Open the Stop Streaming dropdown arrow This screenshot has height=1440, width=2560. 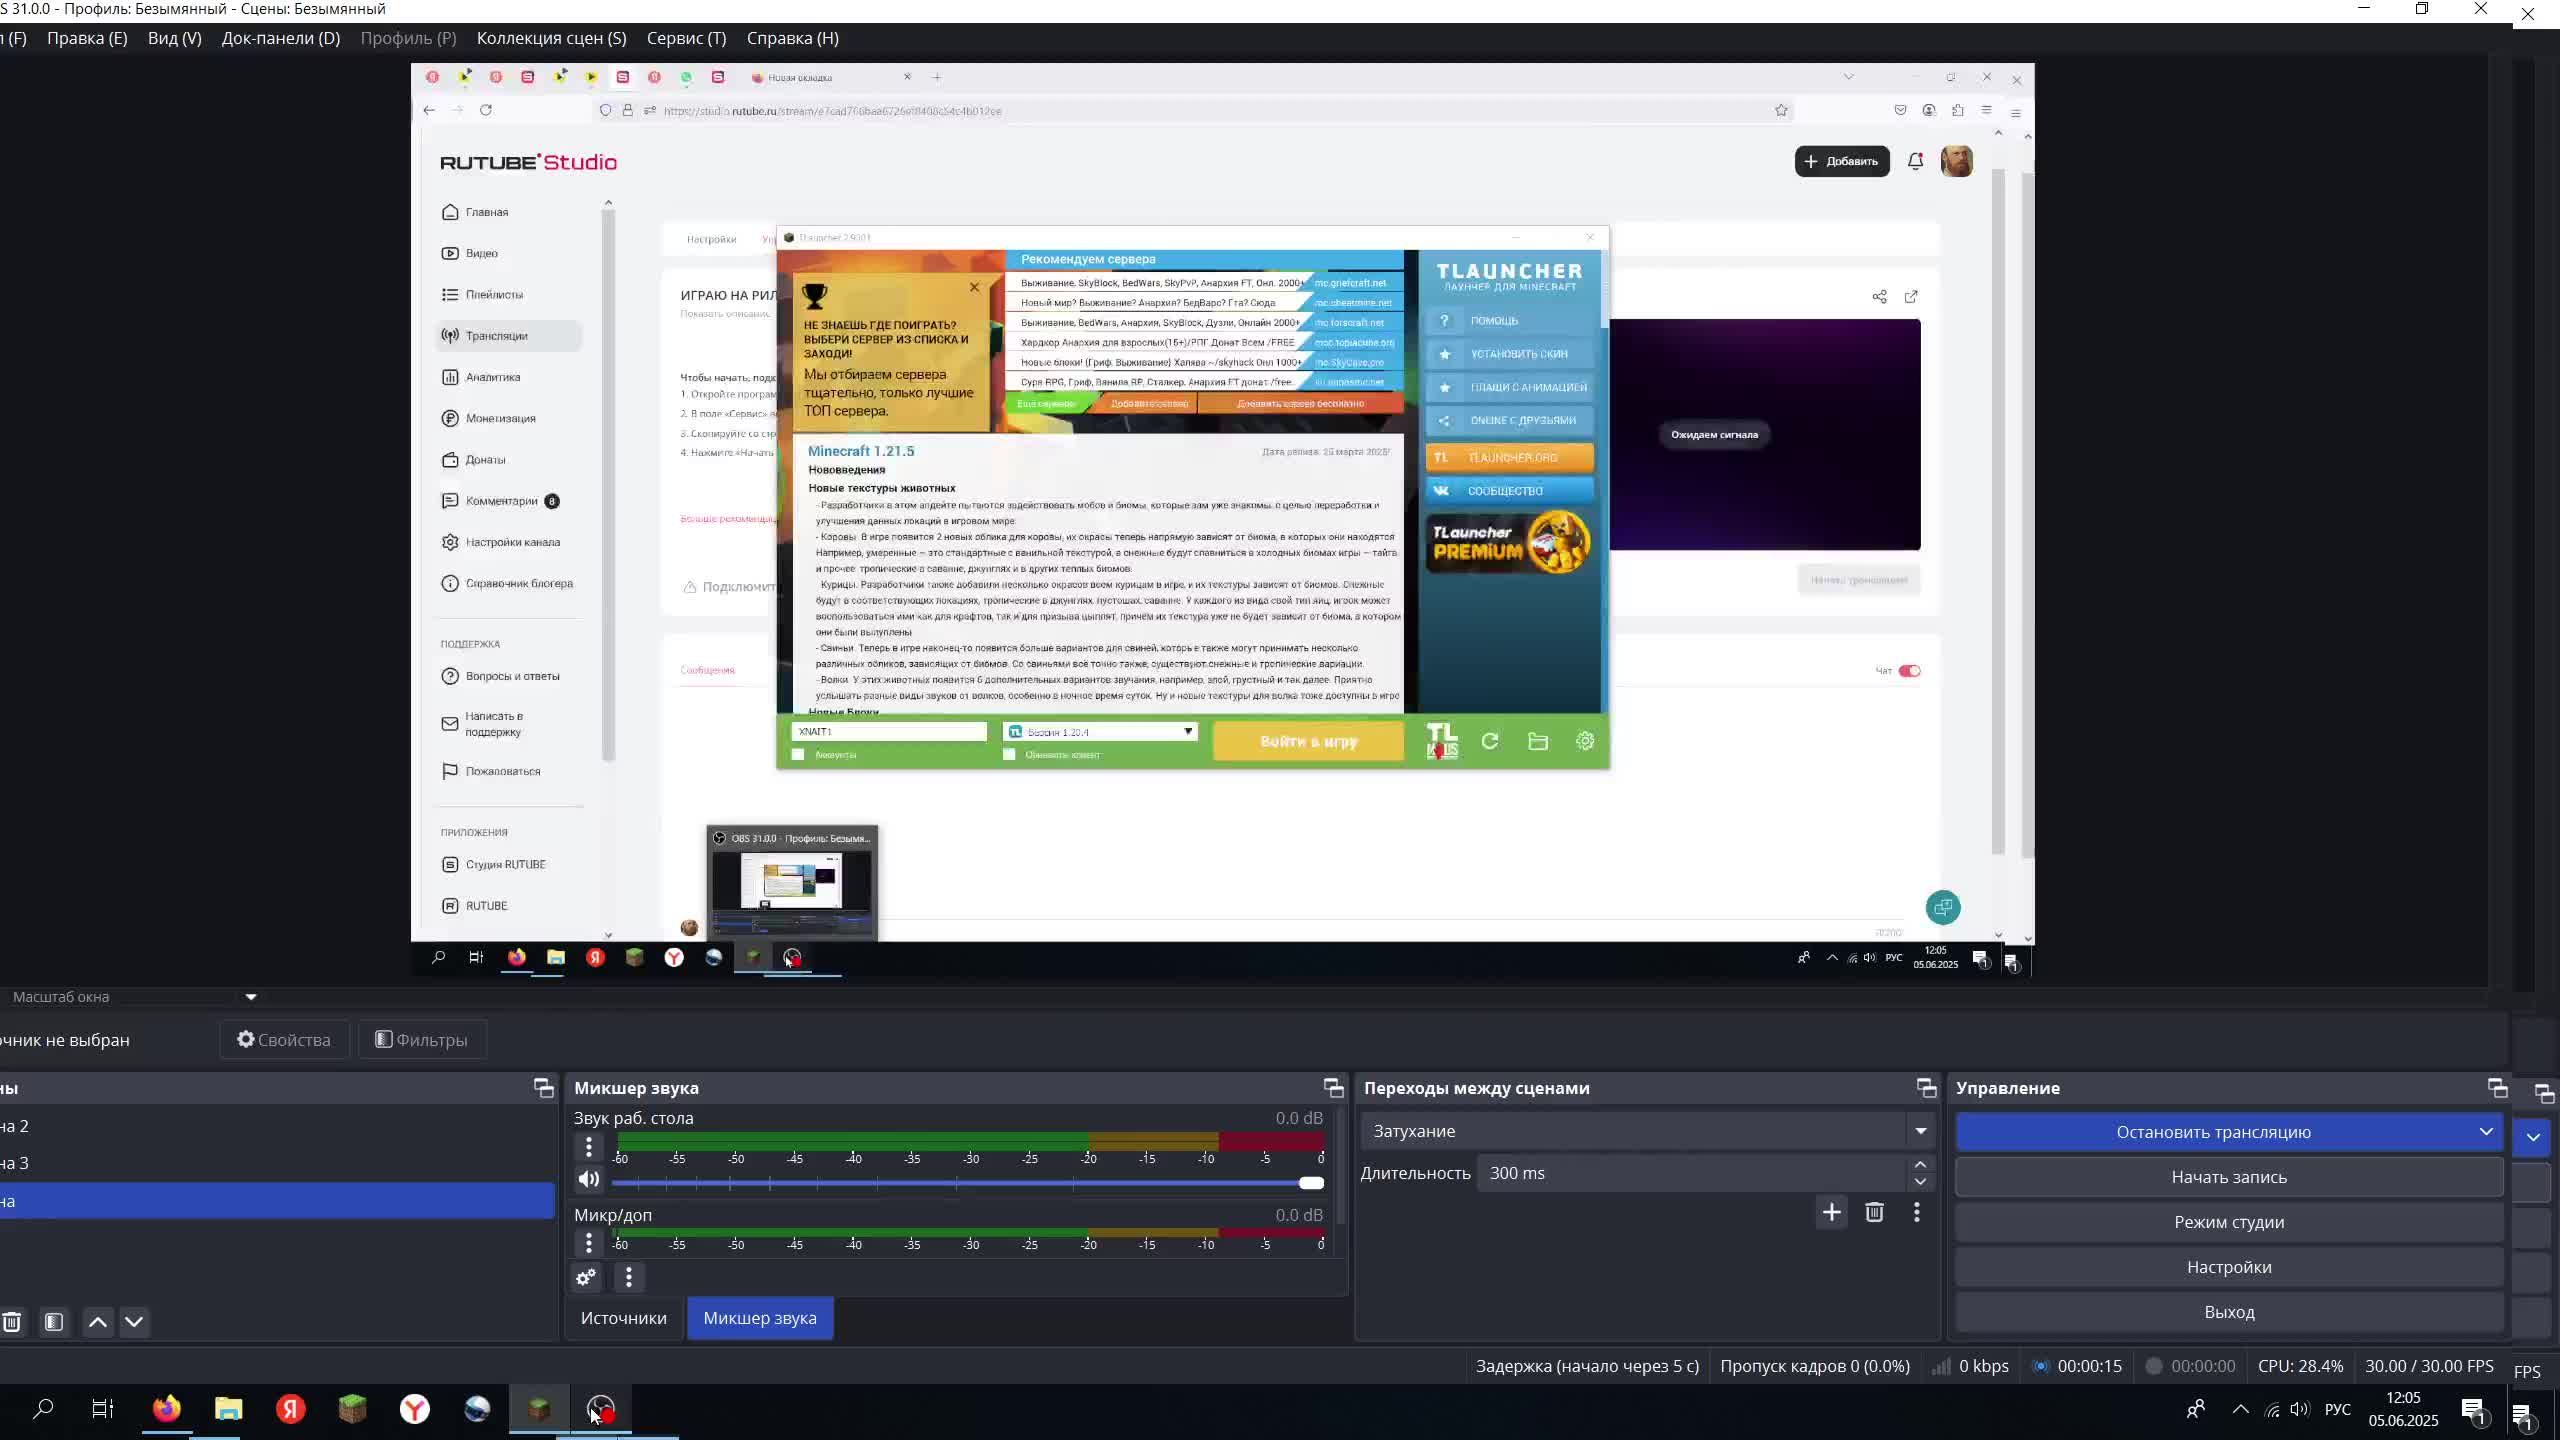(2485, 1132)
